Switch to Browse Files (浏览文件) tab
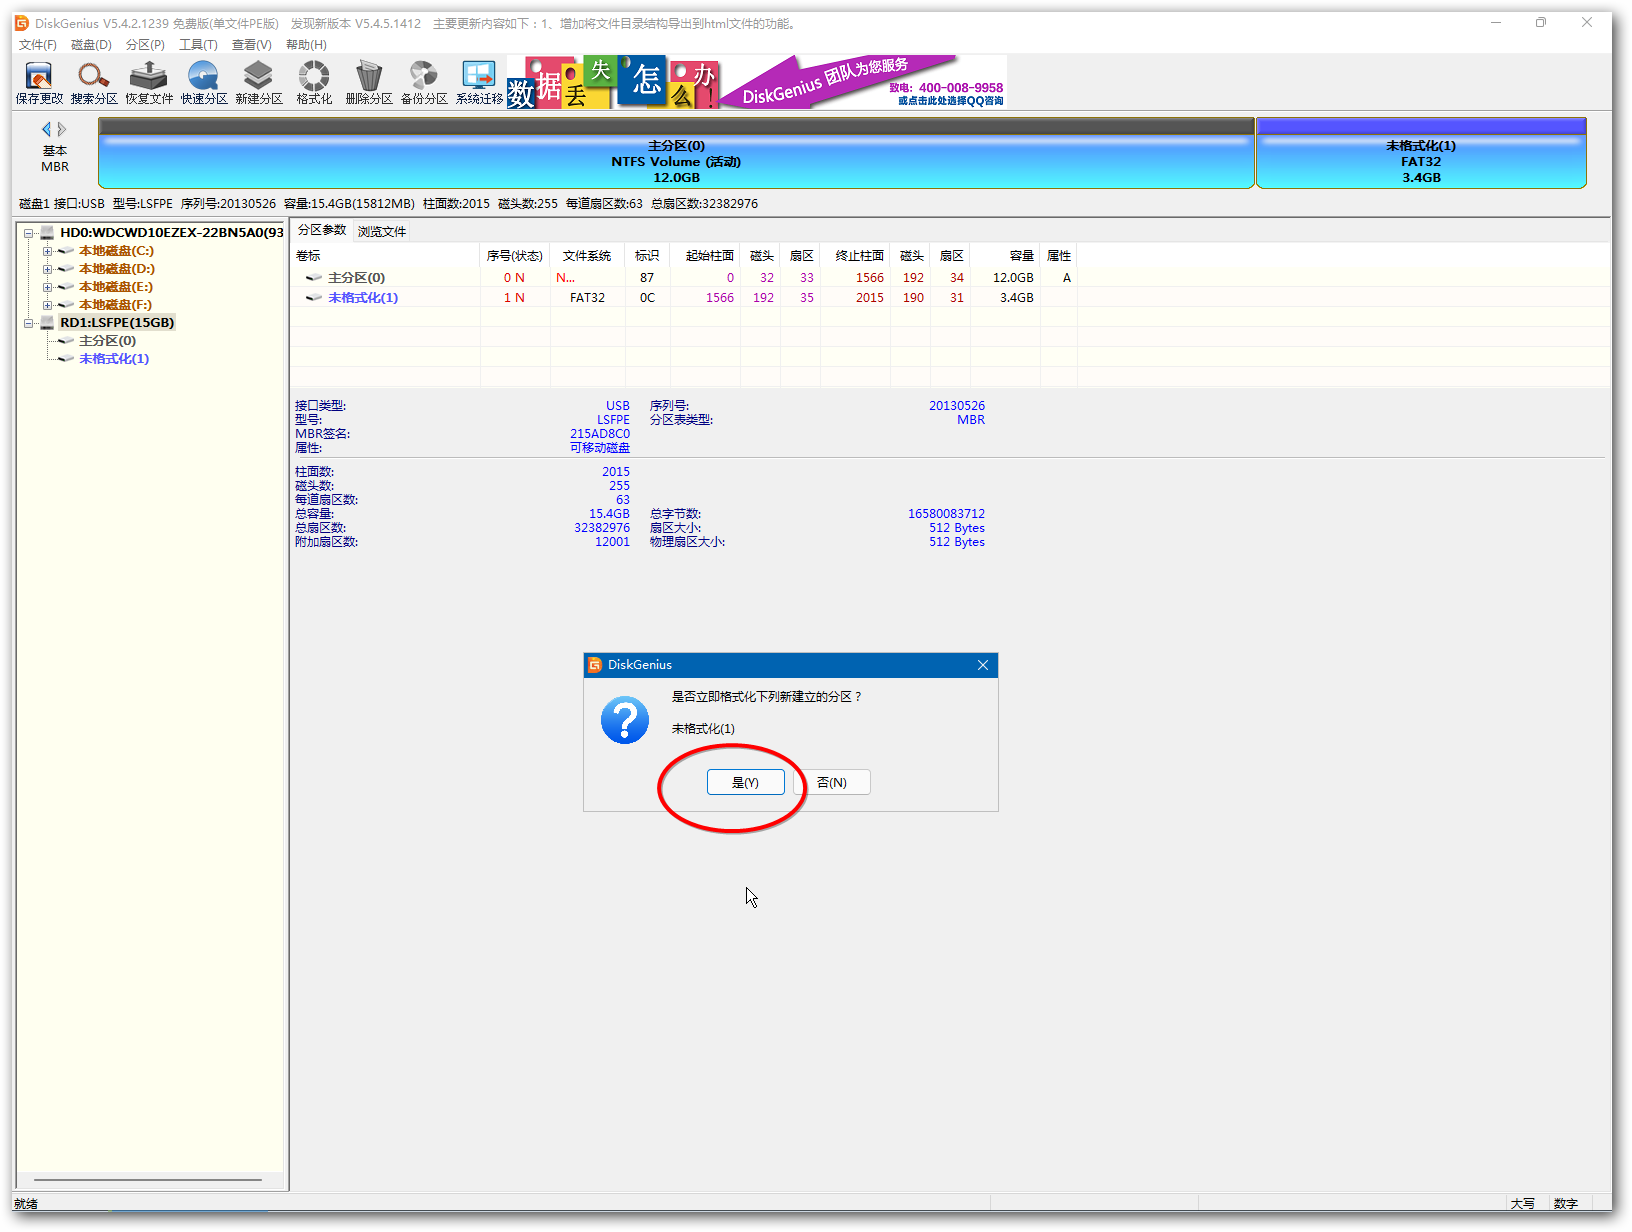The width and height of the screenshot is (1632, 1232). click(x=382, y=231)
